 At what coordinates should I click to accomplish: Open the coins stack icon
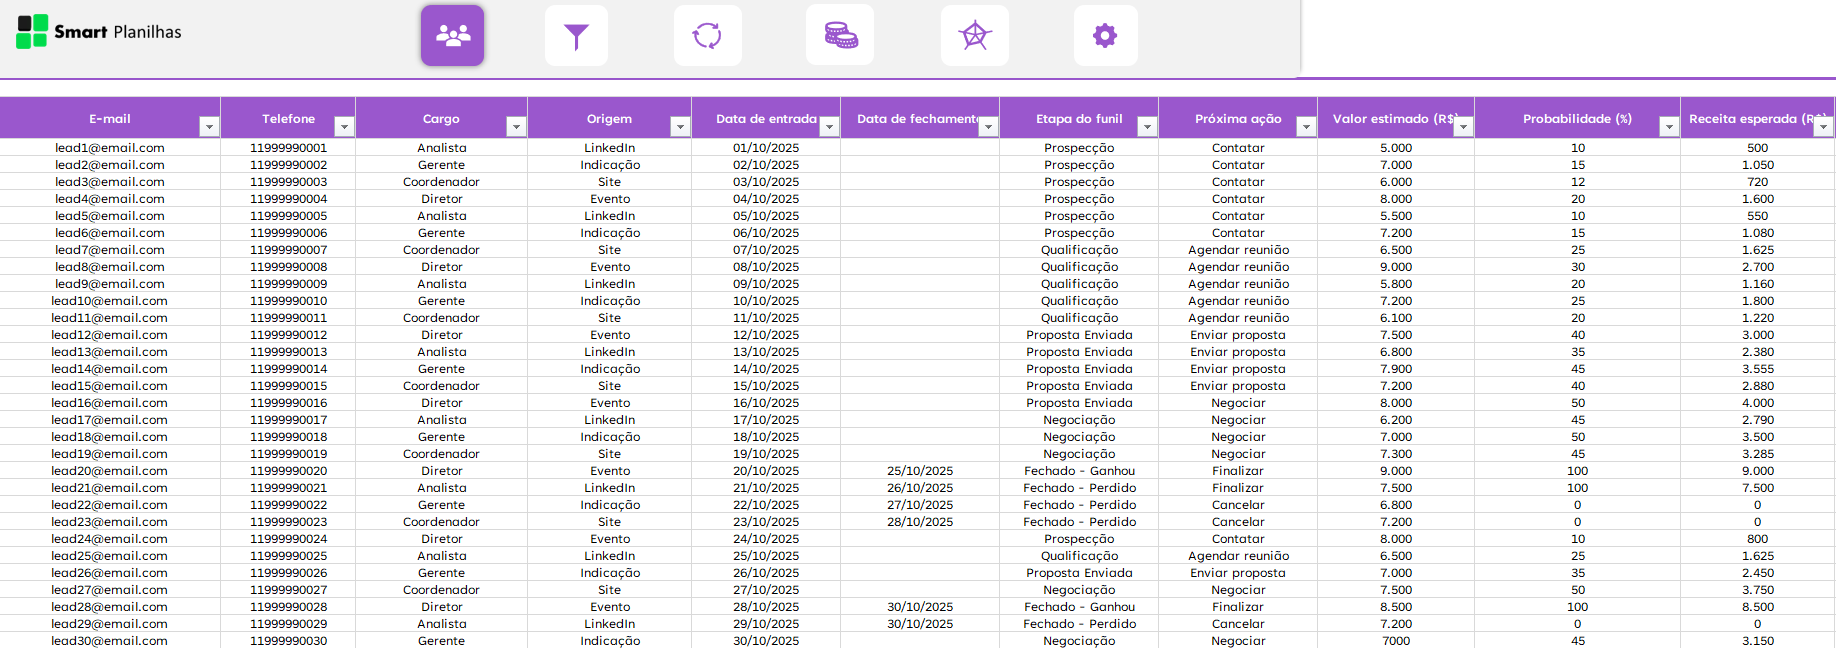840,36
